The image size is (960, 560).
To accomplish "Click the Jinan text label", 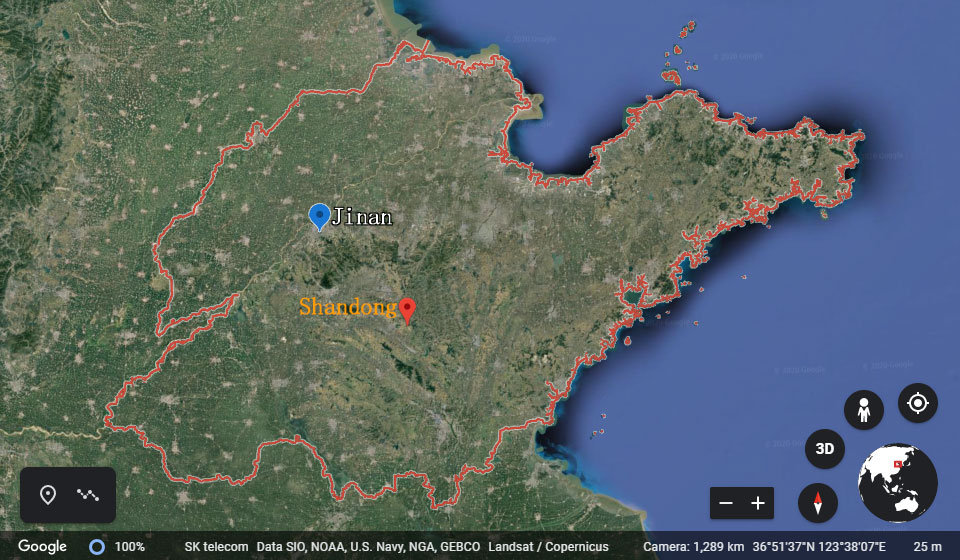I will coord(362,216).
